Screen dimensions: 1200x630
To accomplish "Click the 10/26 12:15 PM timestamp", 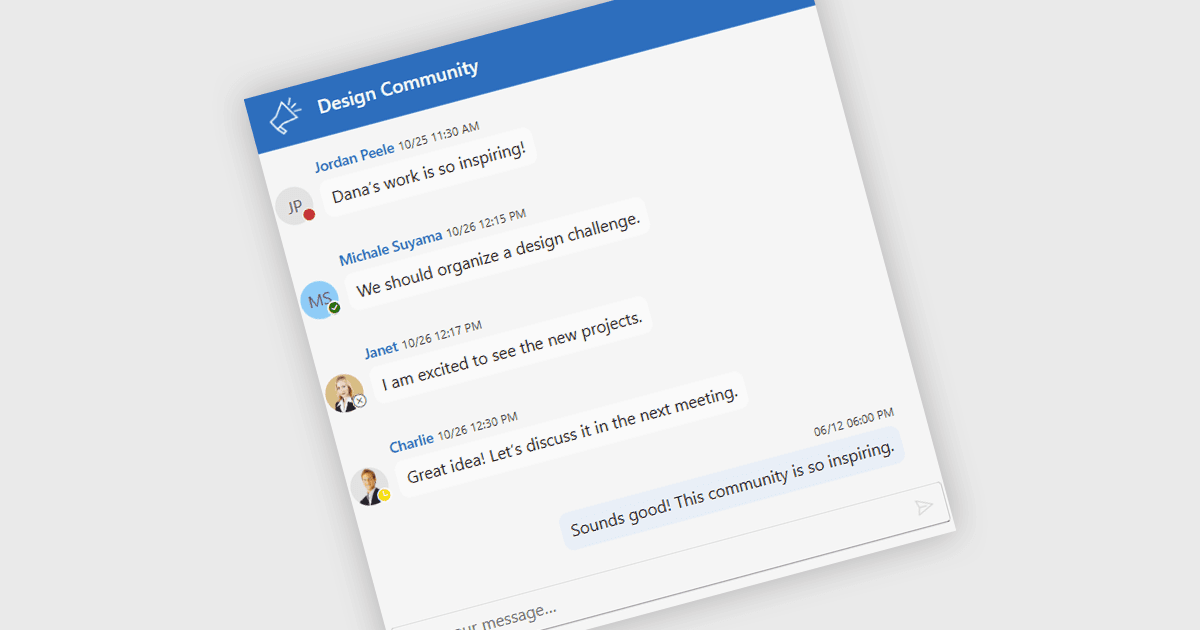I will (486, 223).
